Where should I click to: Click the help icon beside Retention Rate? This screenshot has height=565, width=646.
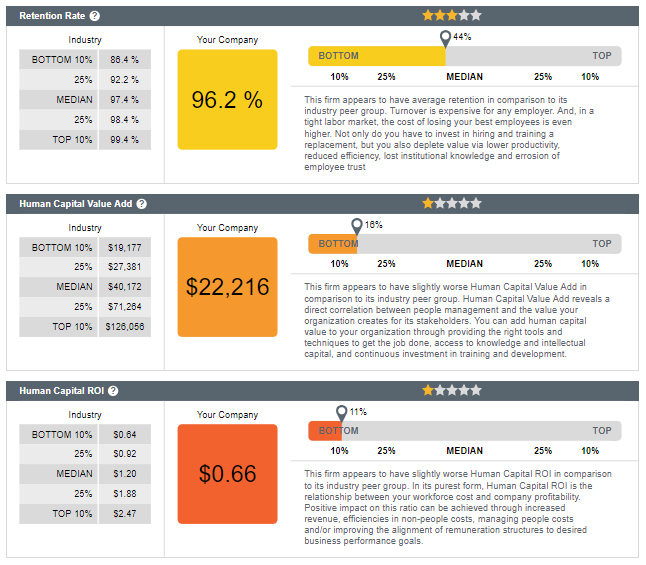click(95, 16)
